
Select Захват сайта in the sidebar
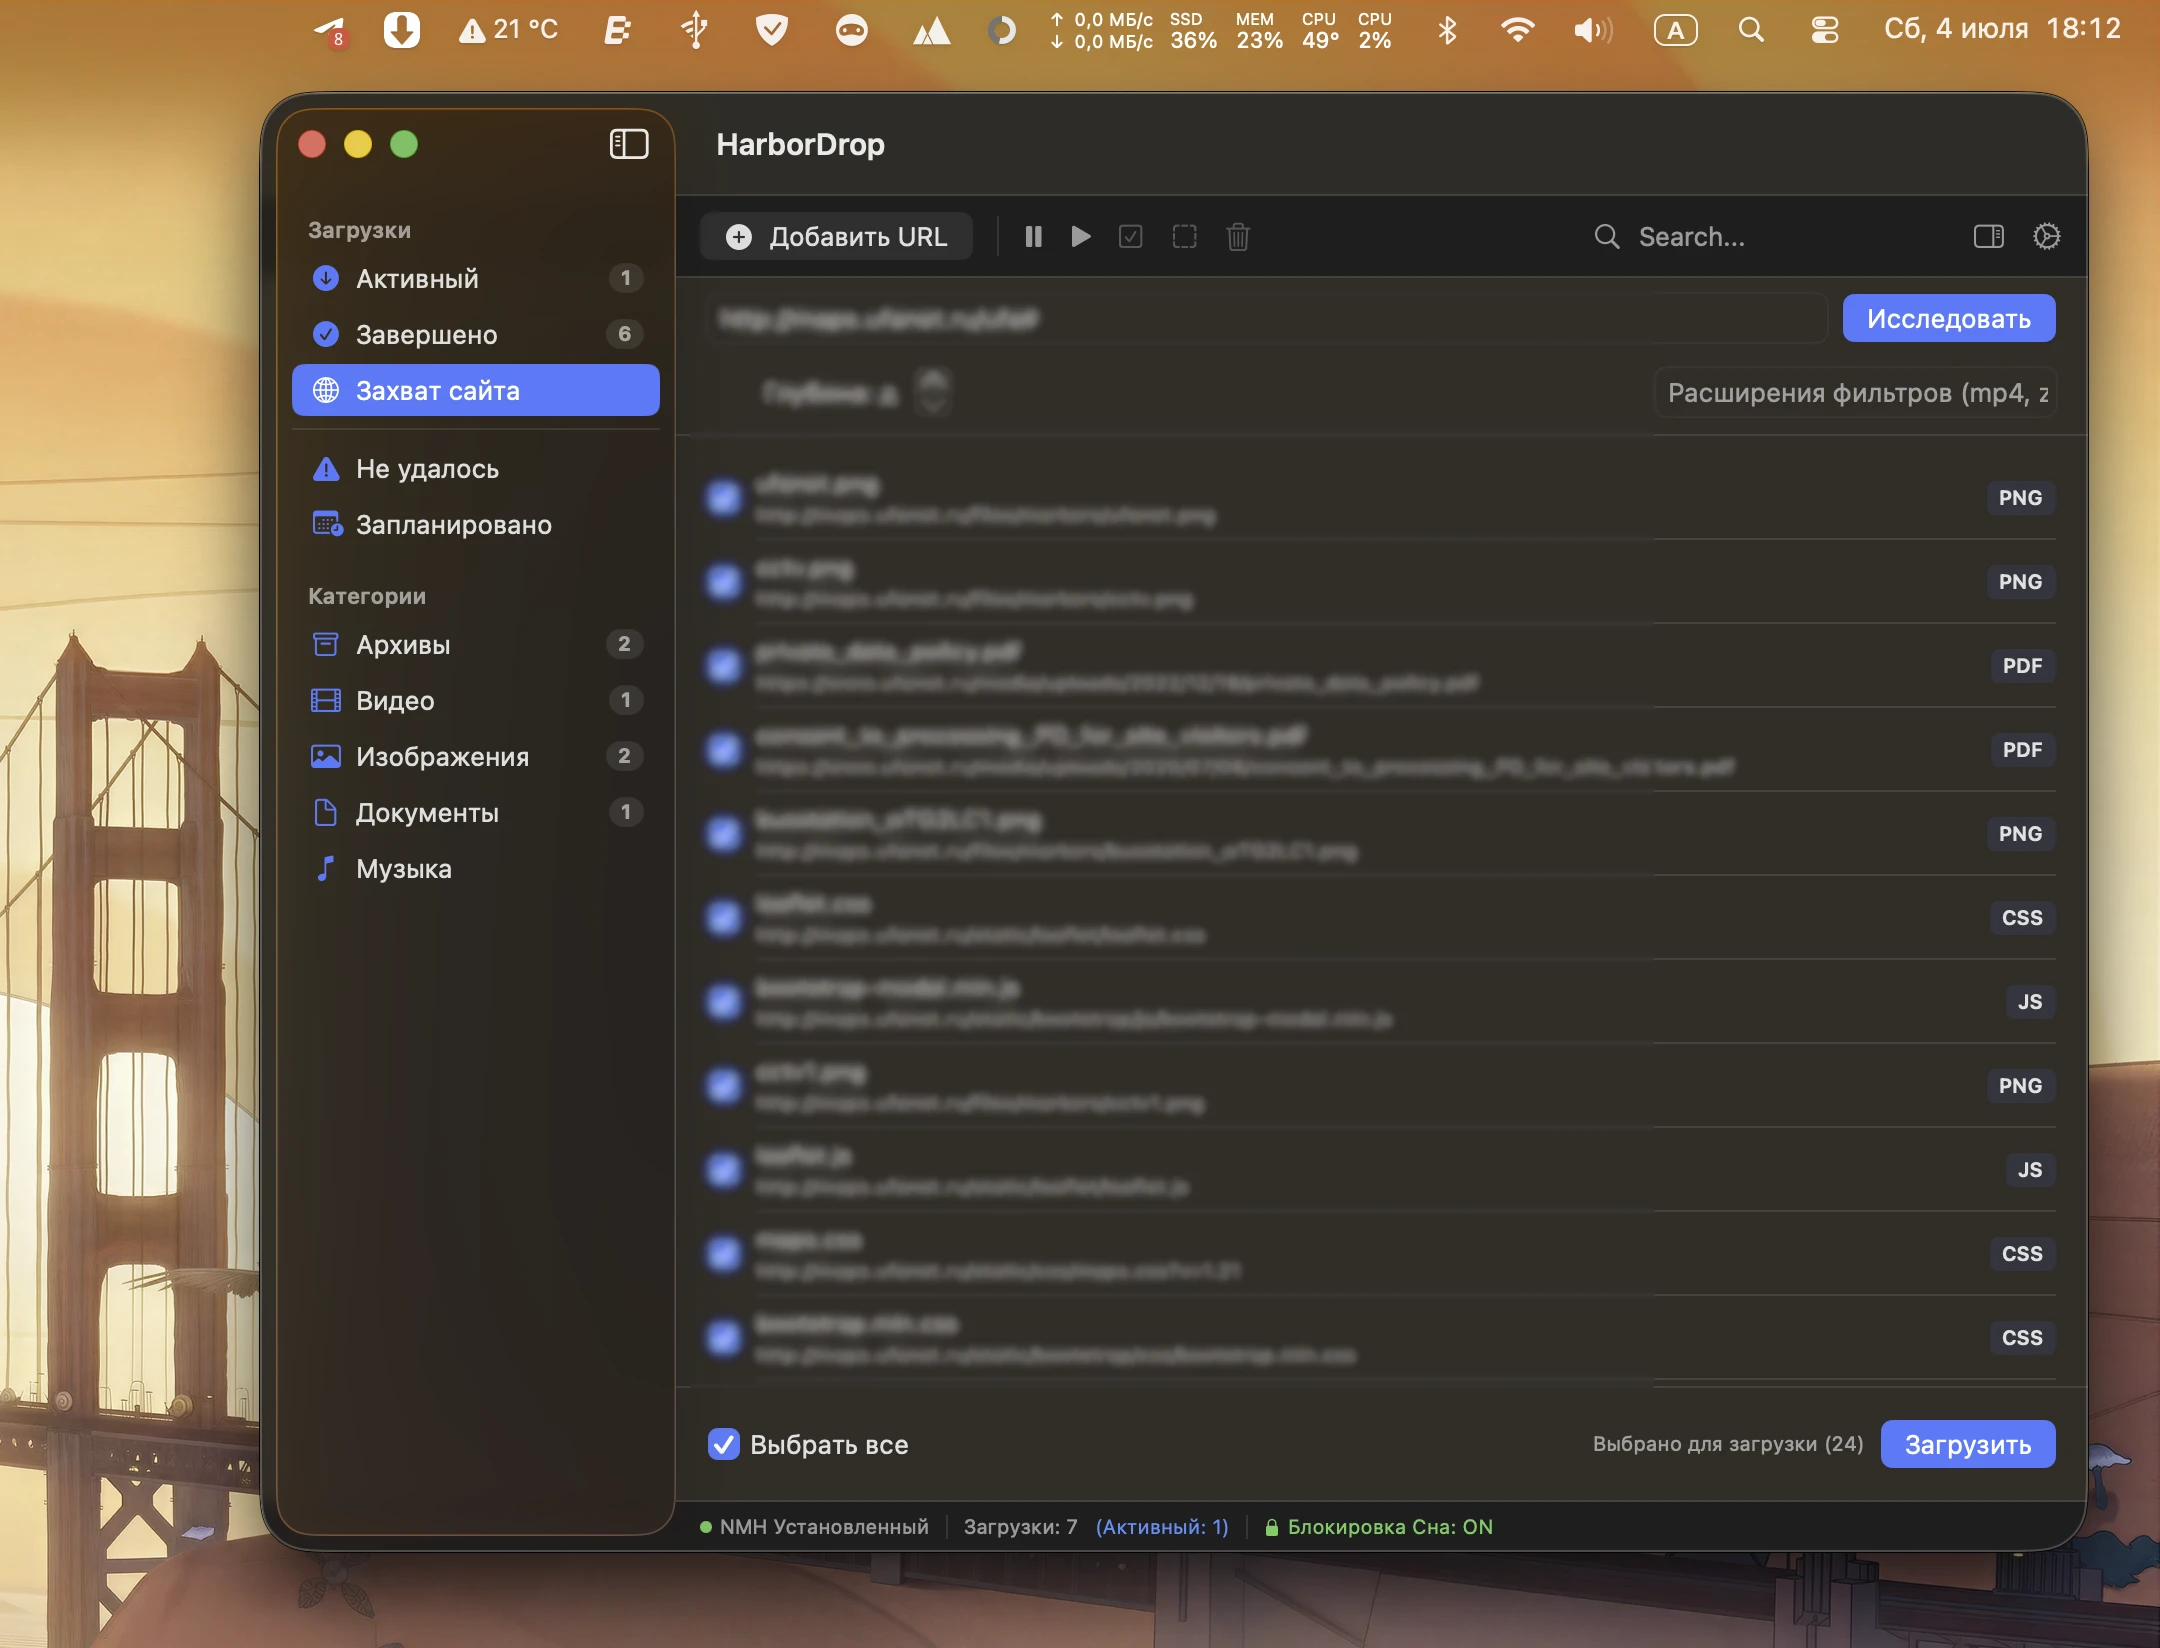(476, 391)
